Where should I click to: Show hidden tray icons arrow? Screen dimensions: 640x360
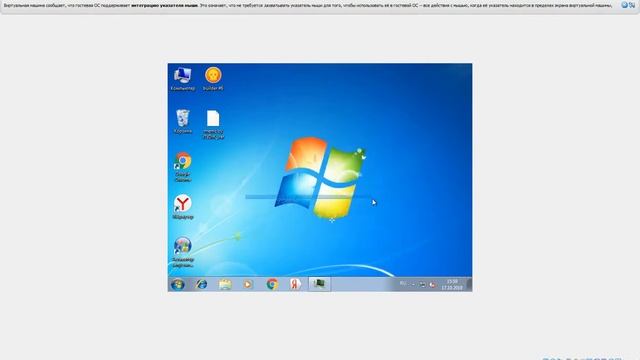point(413,284)
